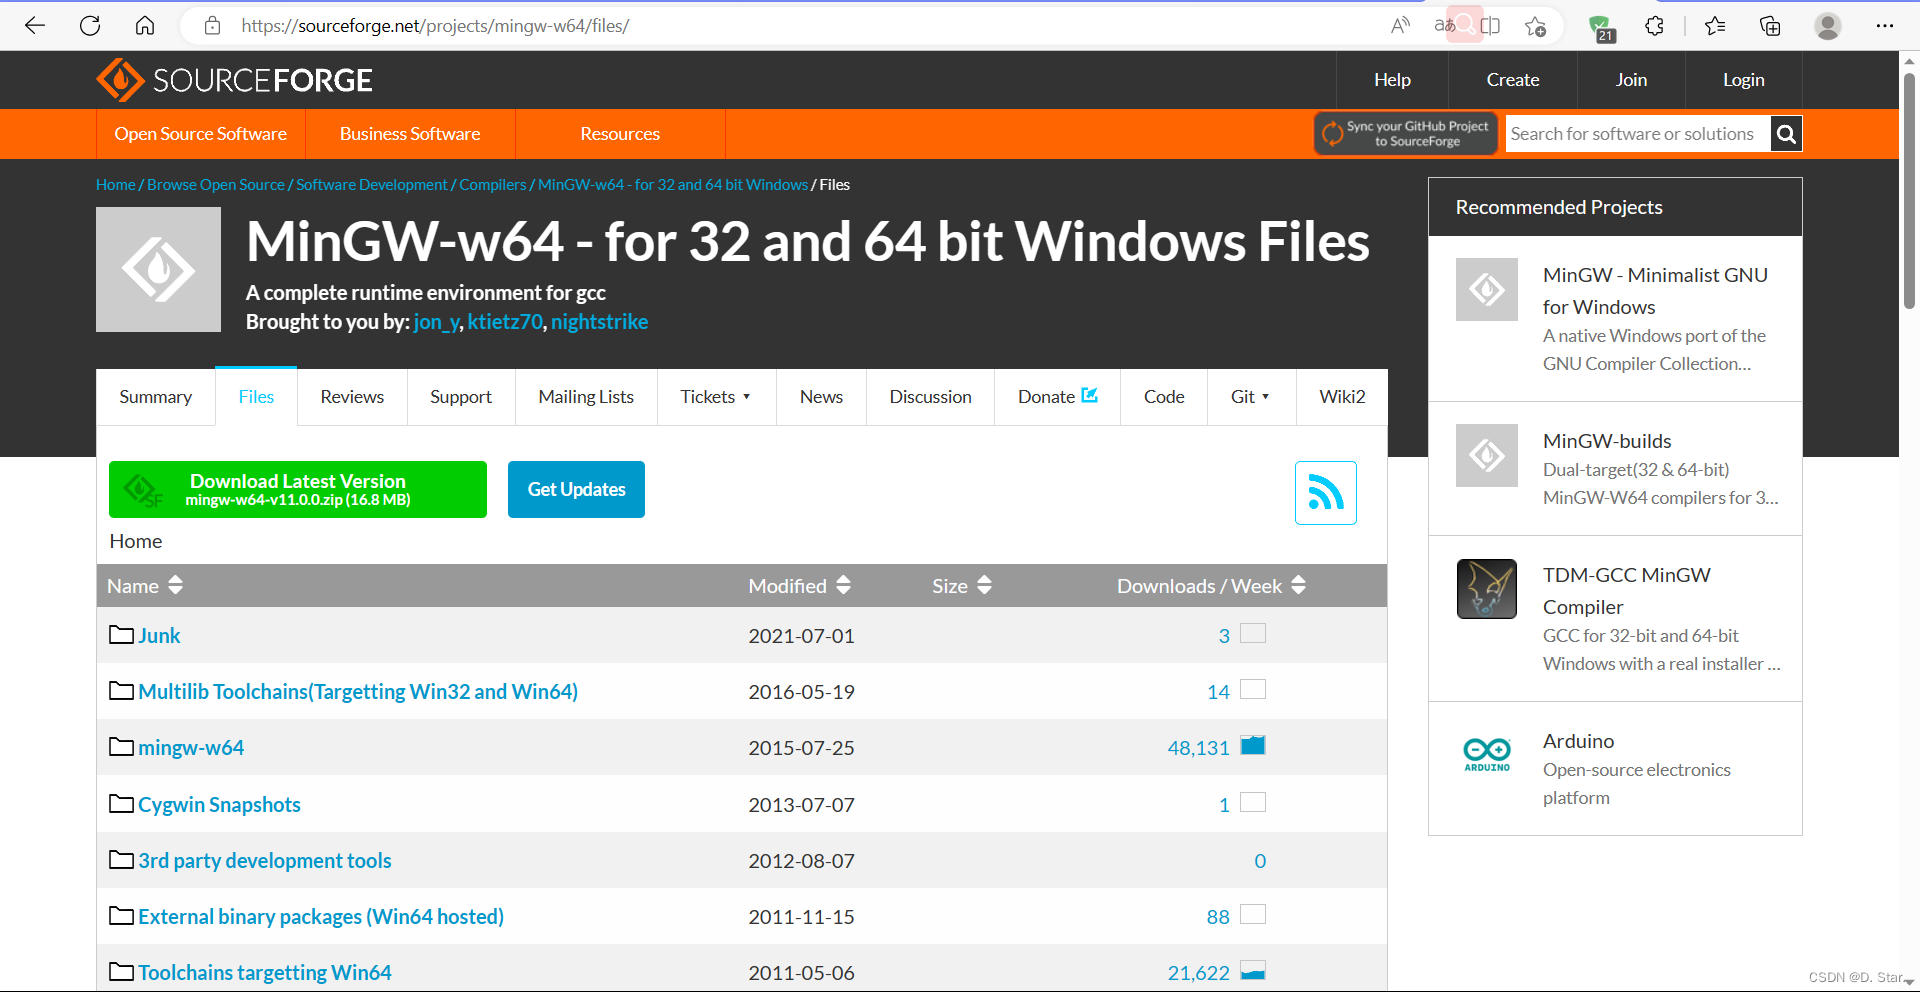
Task: Sort files by Modified column arrows
Action: (x=844, y=585)
